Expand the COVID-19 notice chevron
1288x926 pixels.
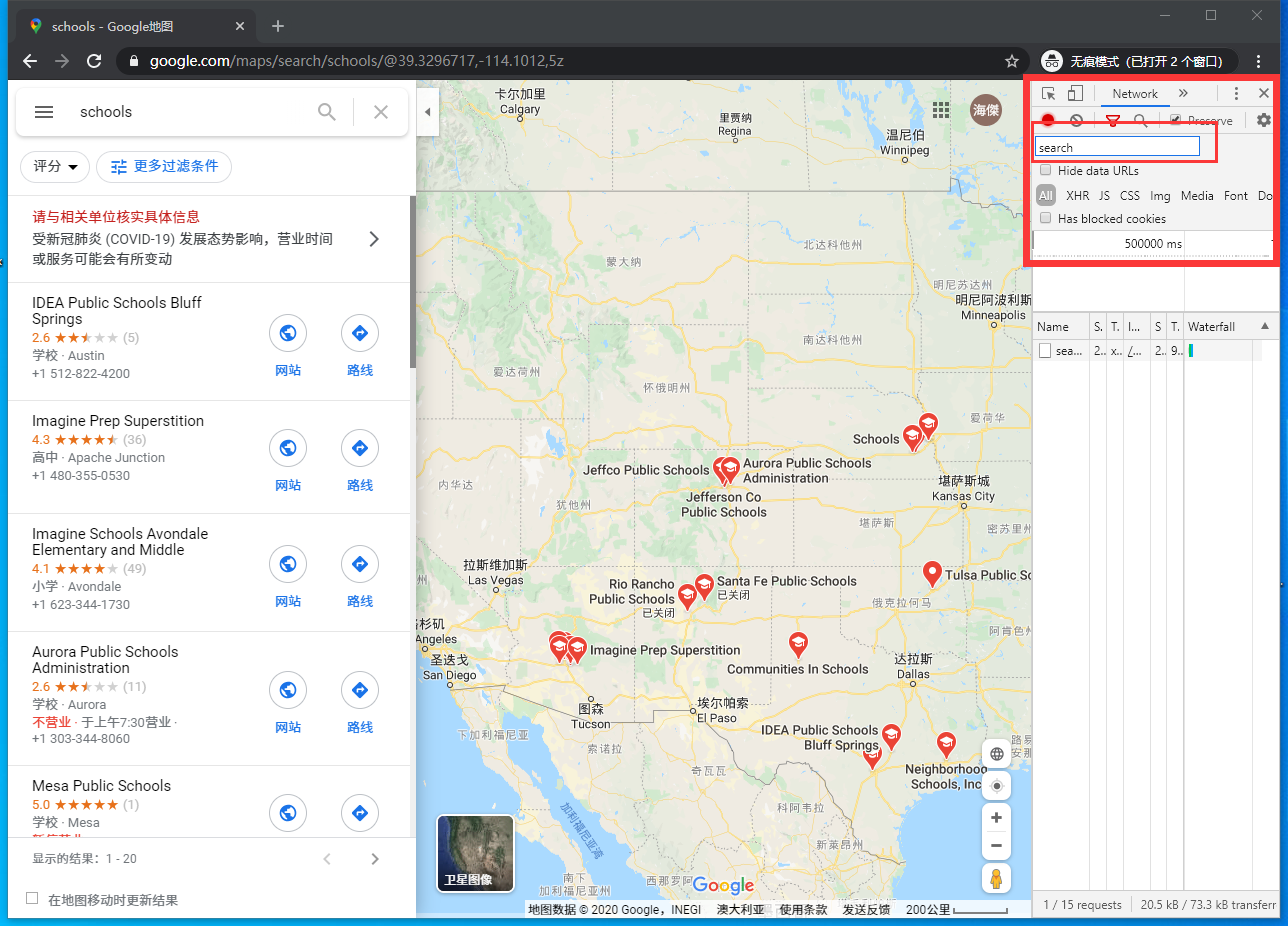[374, 239]
